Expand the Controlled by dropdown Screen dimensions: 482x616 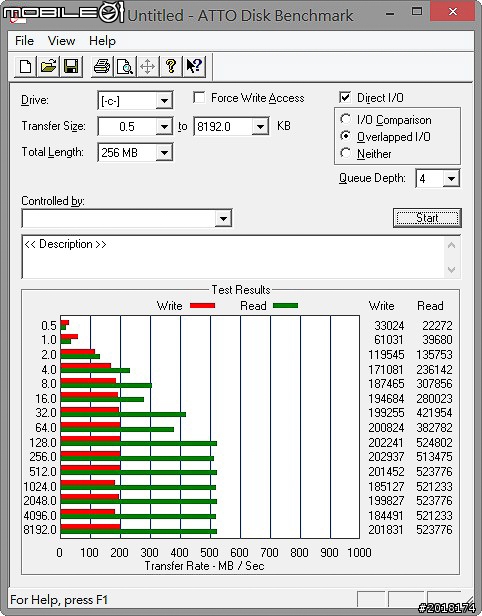[x=223, y=218]
